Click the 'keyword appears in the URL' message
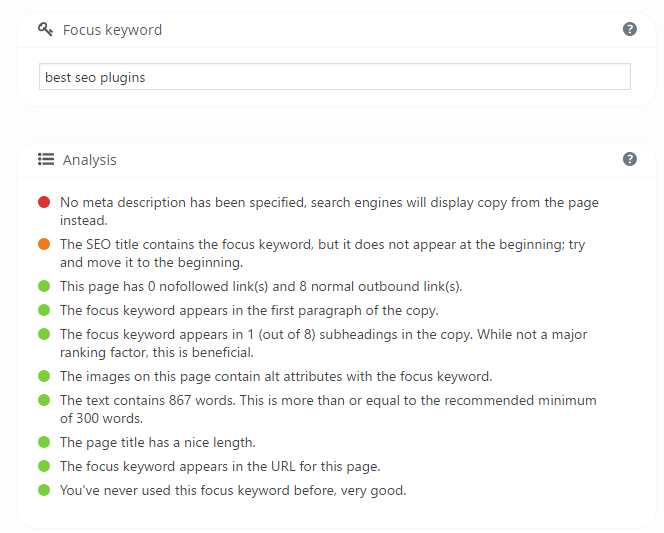Screen dimensions: 664x533 [220, 466]
